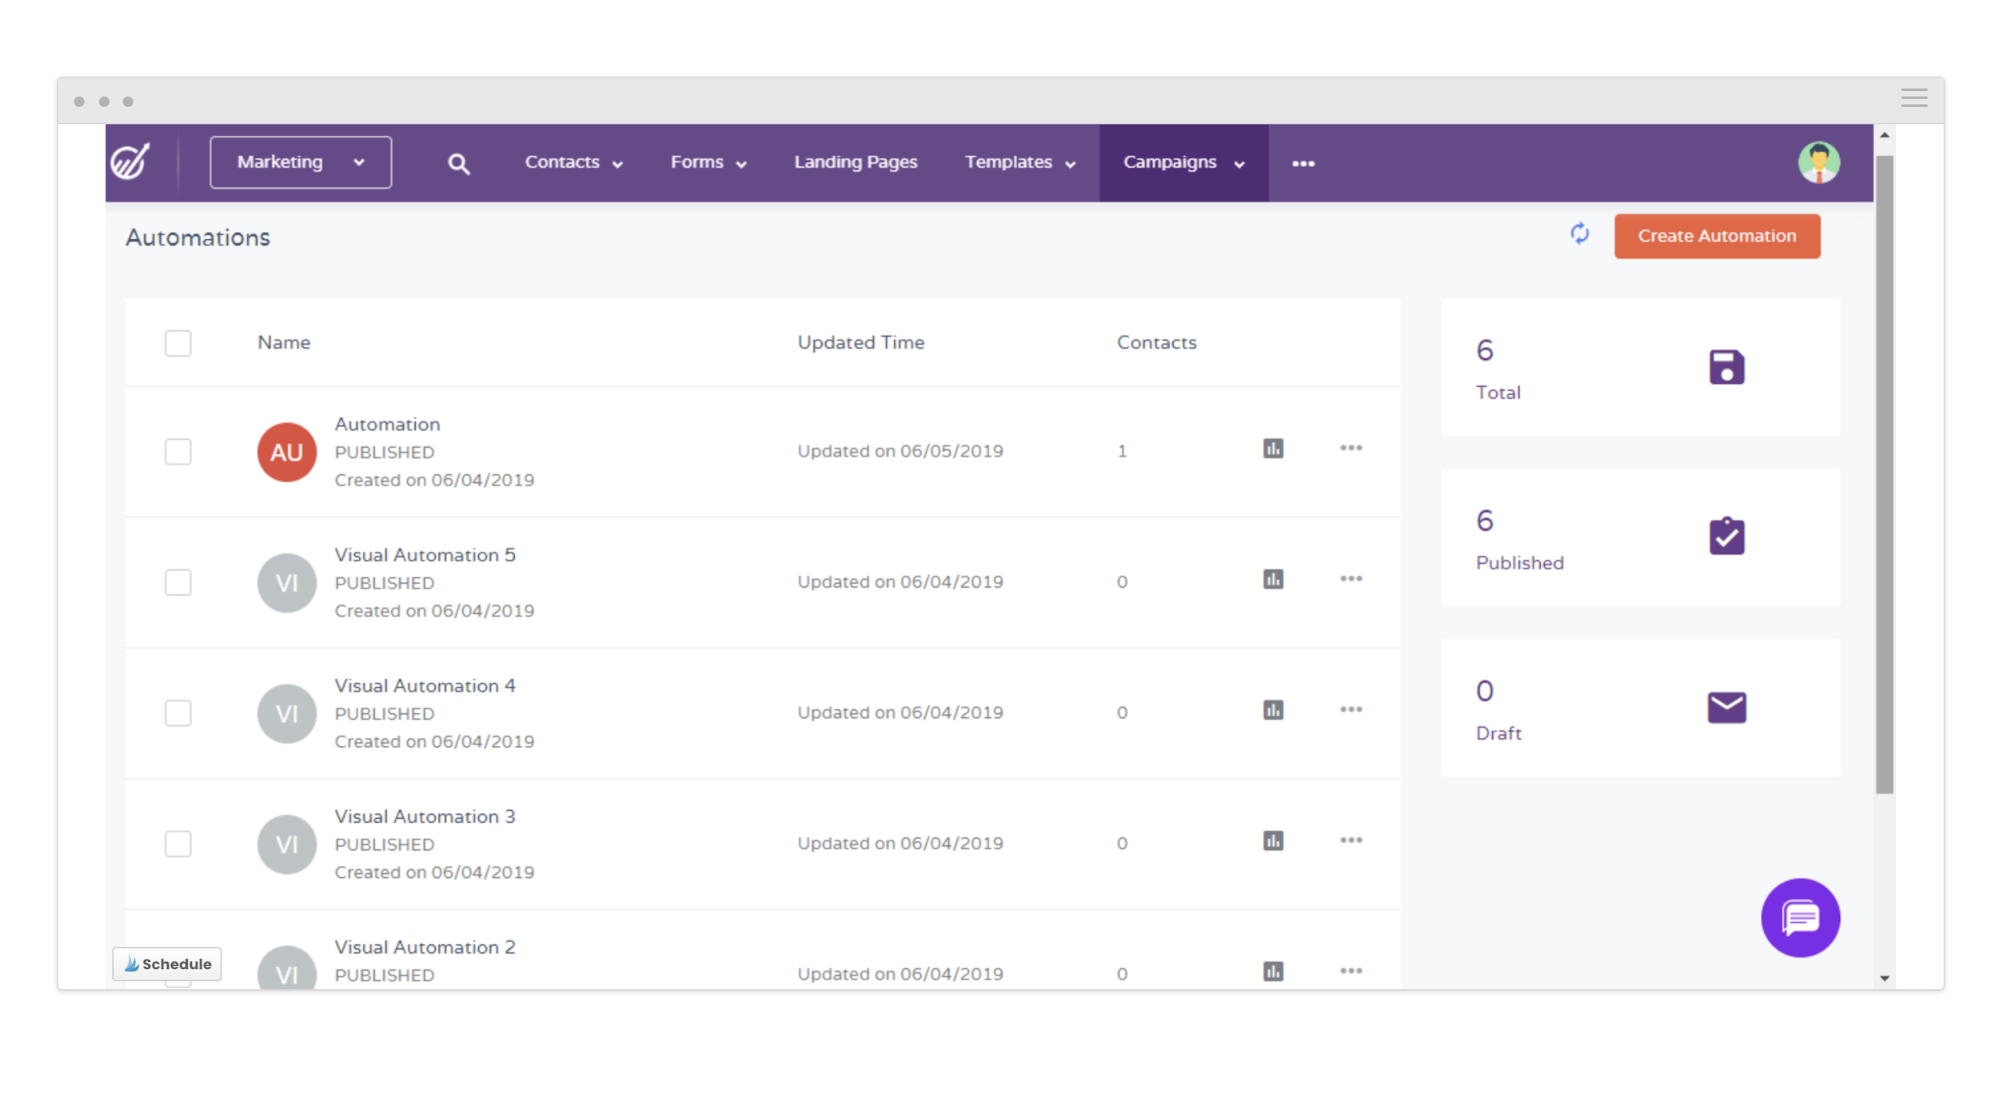Screen dimensions: 1999x1093
Task: Open the Marketing module dropdown
Action: (x=300, y=162)
